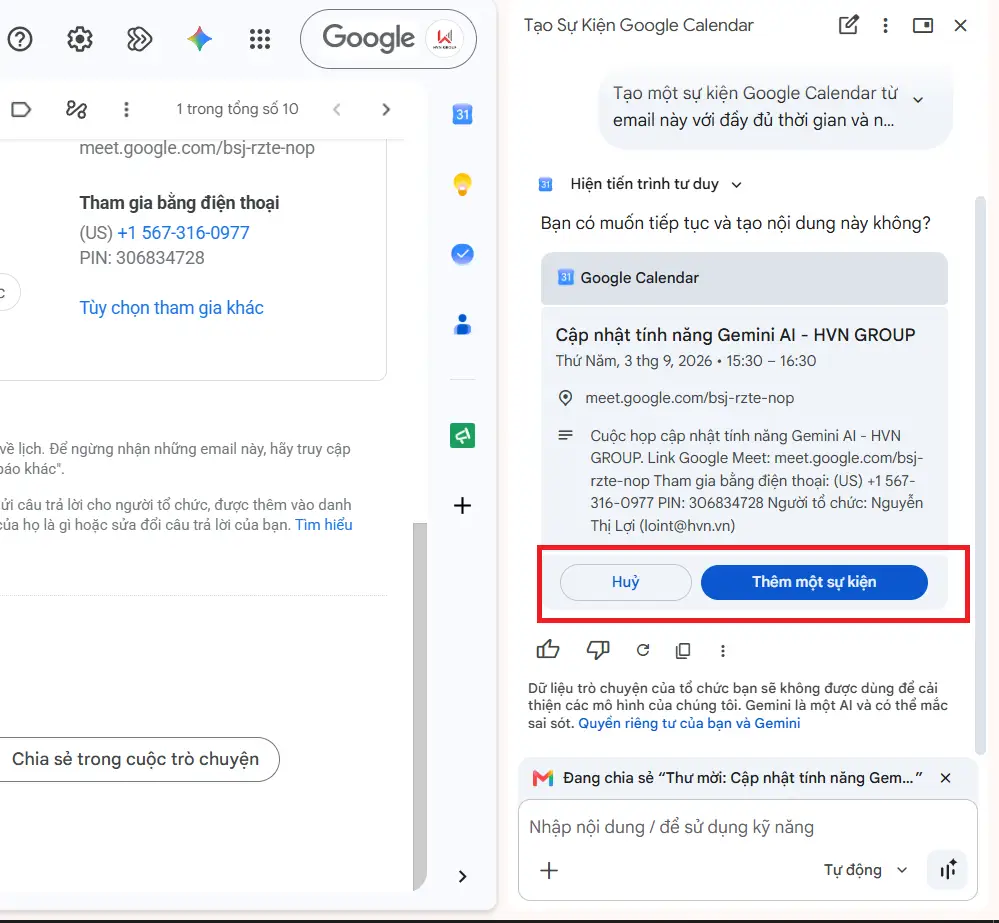Open Contacts person icon

[463, 324]
